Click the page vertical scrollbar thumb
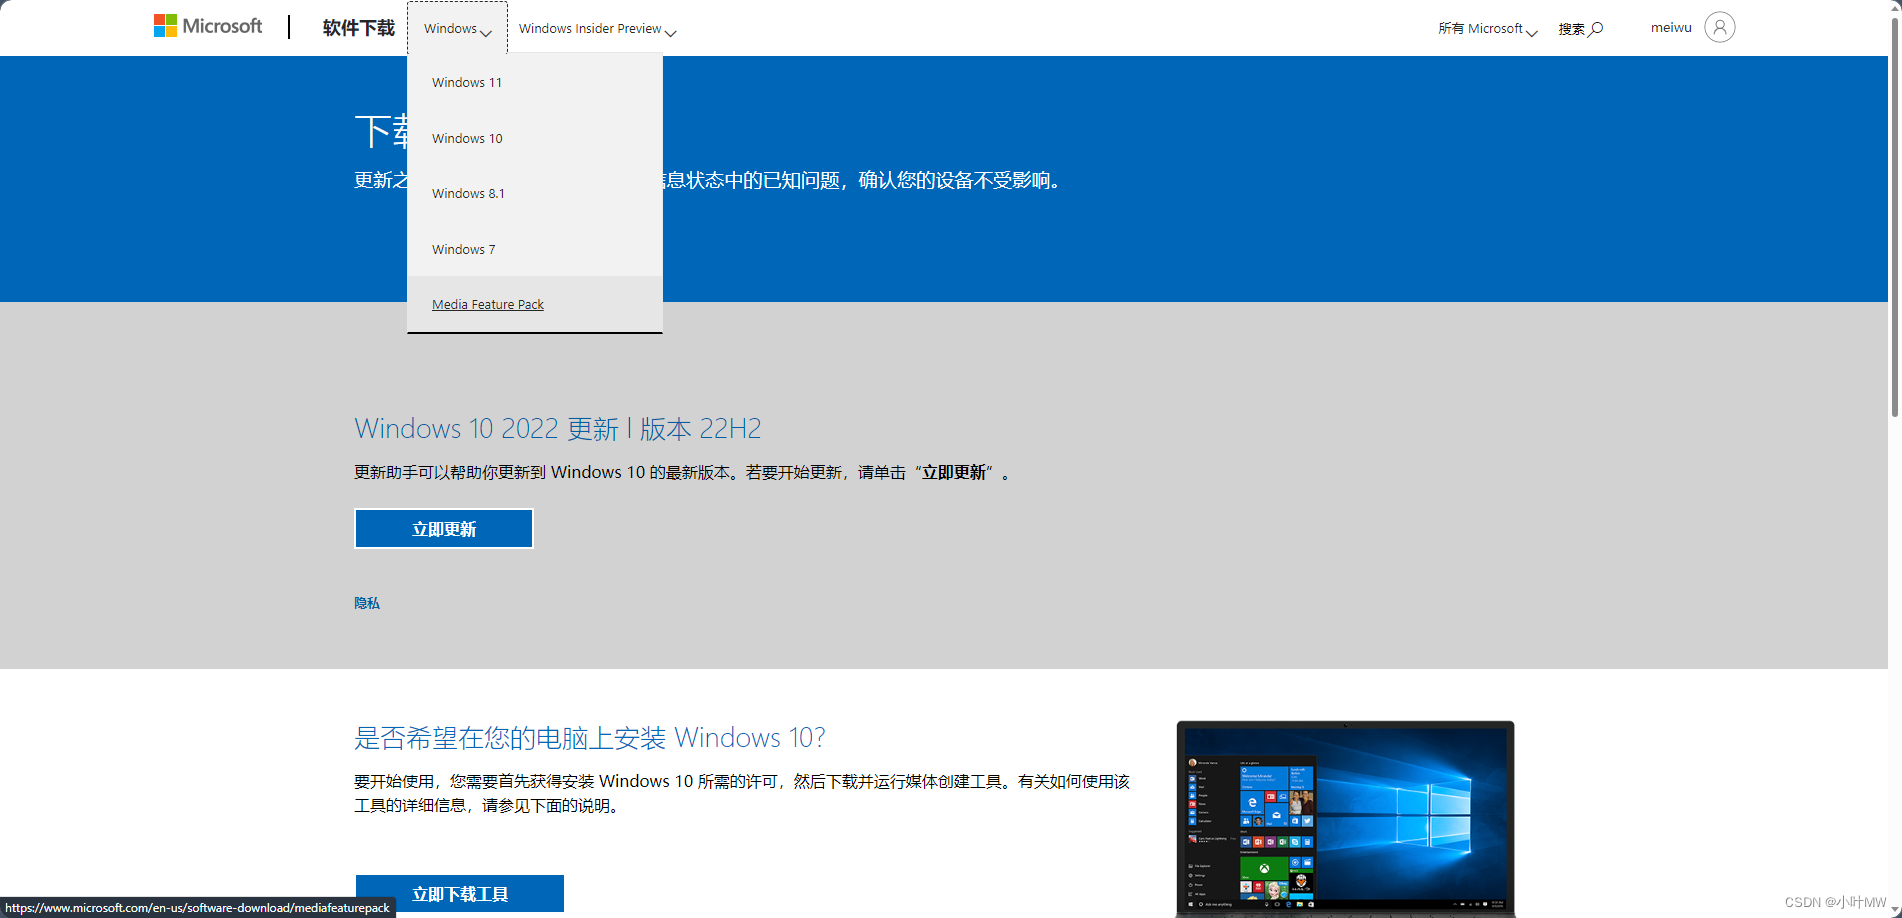Image resolution: width=1902 pixels, height=918 pixels. (x=1895, y=215)
